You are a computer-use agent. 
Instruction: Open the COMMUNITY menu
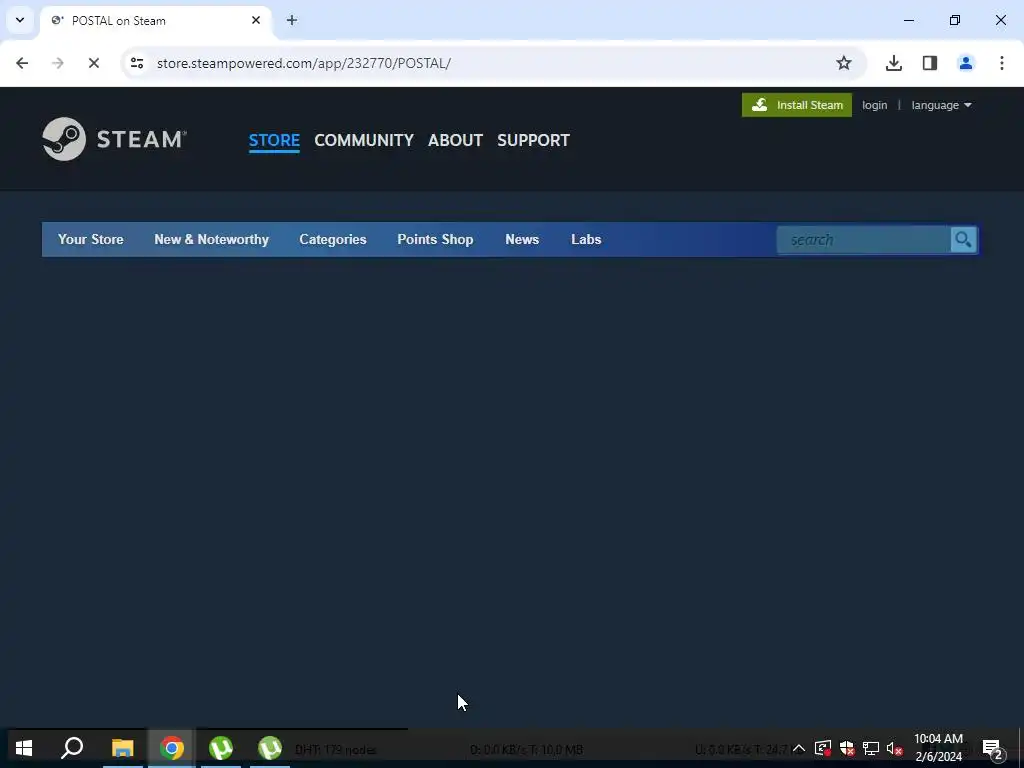click(364, 140)
